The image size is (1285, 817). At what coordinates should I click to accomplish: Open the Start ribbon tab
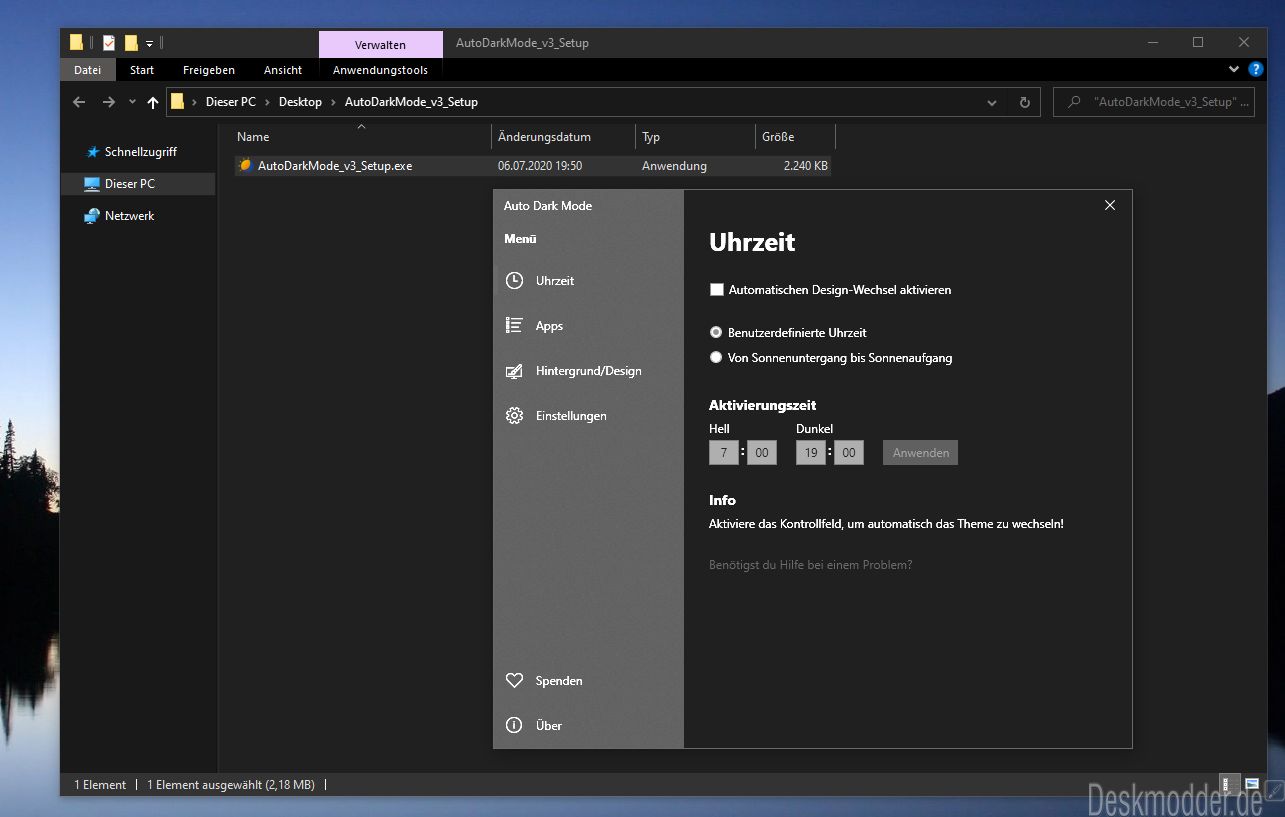point(142,70)
